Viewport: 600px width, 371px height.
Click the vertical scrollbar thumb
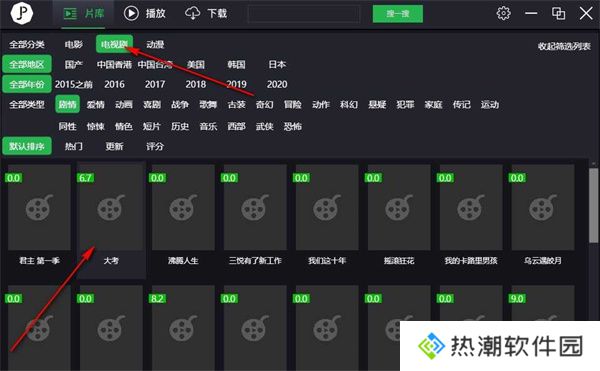tap(593, 205)
